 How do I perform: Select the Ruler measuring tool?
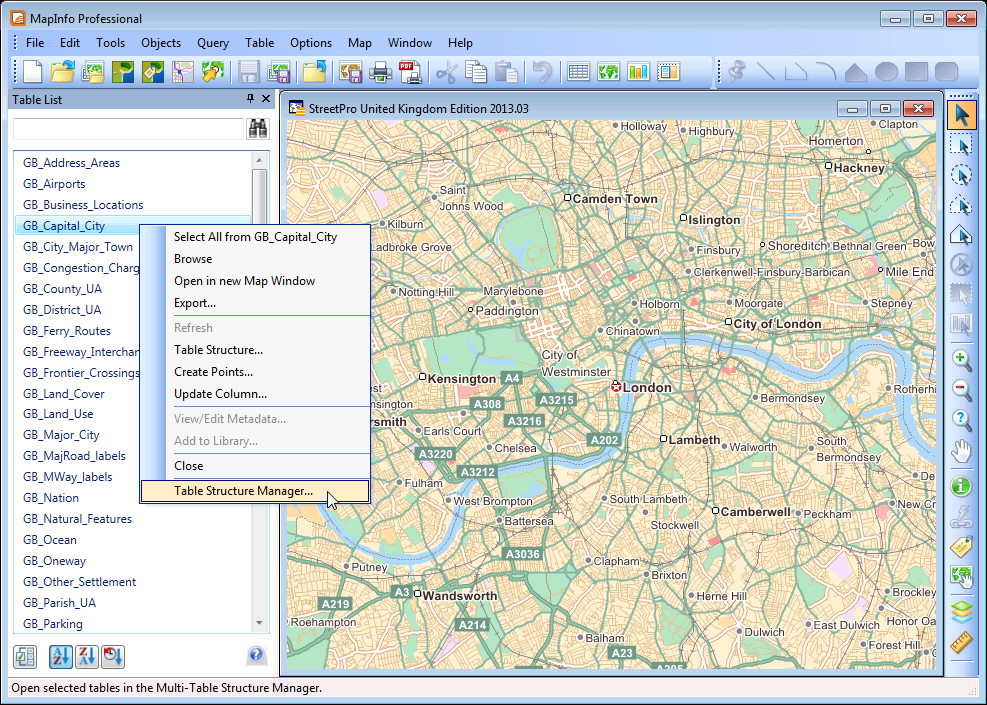coord(961,643)
